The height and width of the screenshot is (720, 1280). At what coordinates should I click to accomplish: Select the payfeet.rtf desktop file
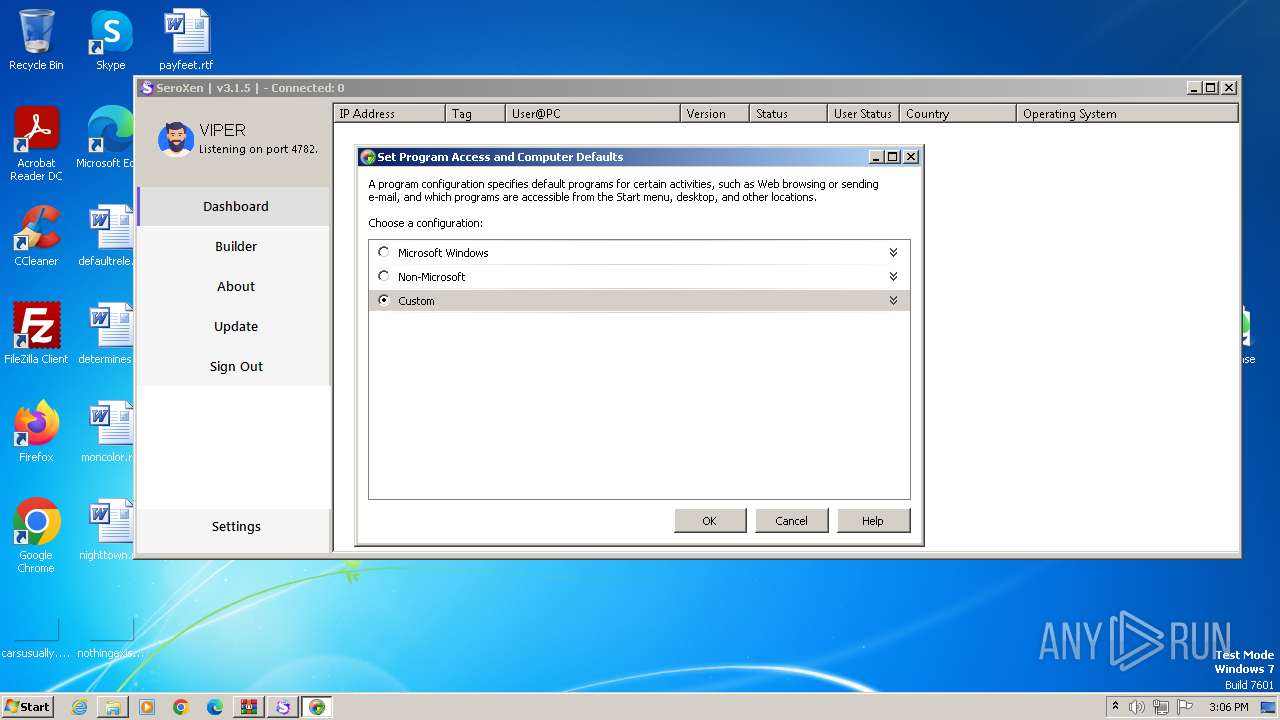click(x=186, y=40)
